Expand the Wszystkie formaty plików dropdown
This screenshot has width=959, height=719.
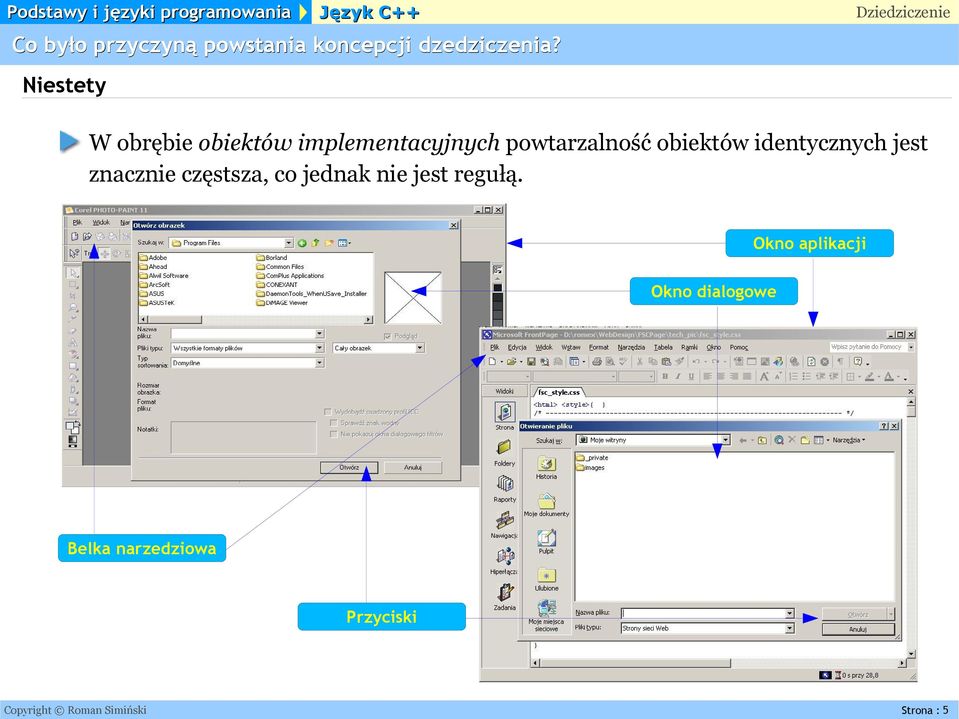tap(320, 348)
